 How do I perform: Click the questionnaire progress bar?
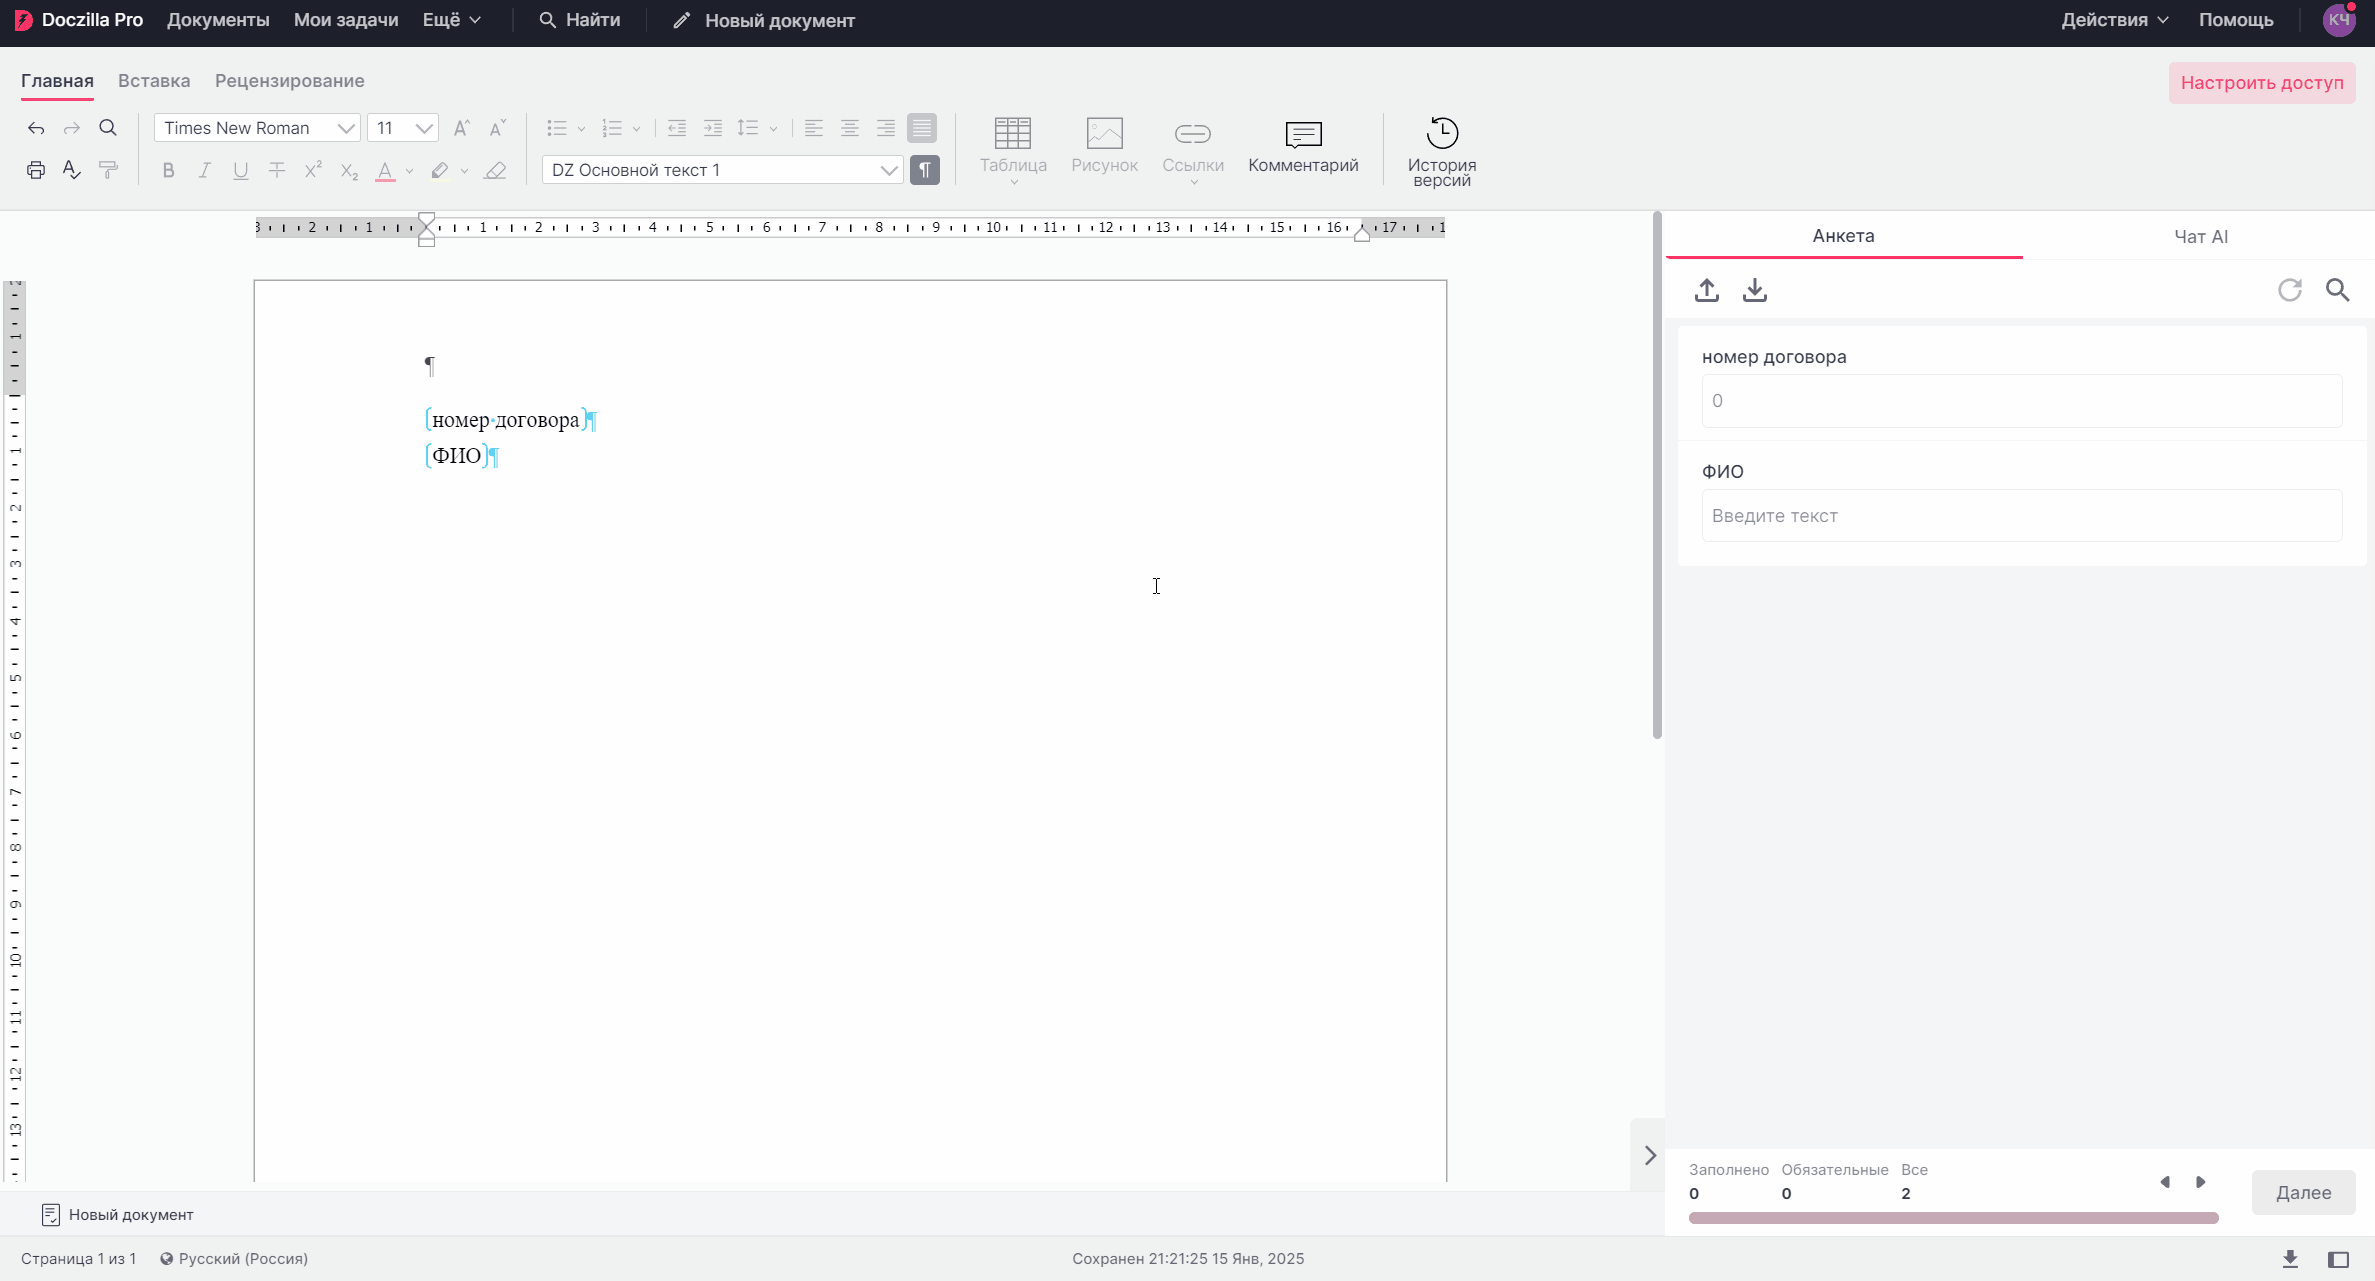[1954, 1218]
